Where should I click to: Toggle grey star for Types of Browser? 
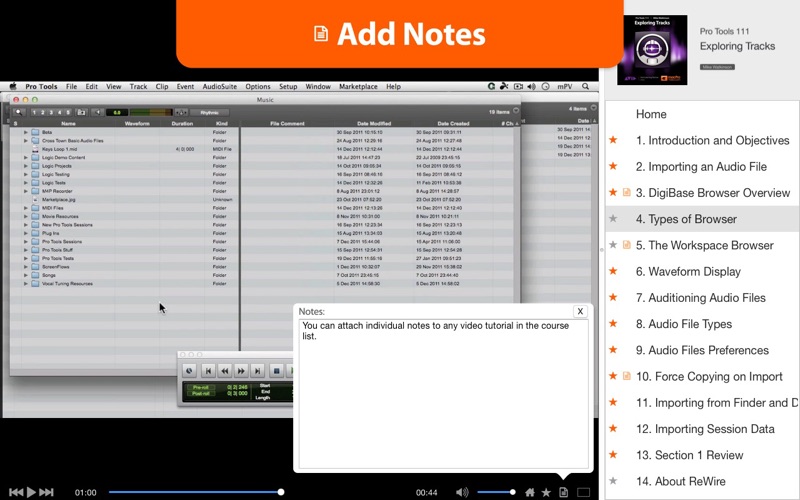point(613,218)
